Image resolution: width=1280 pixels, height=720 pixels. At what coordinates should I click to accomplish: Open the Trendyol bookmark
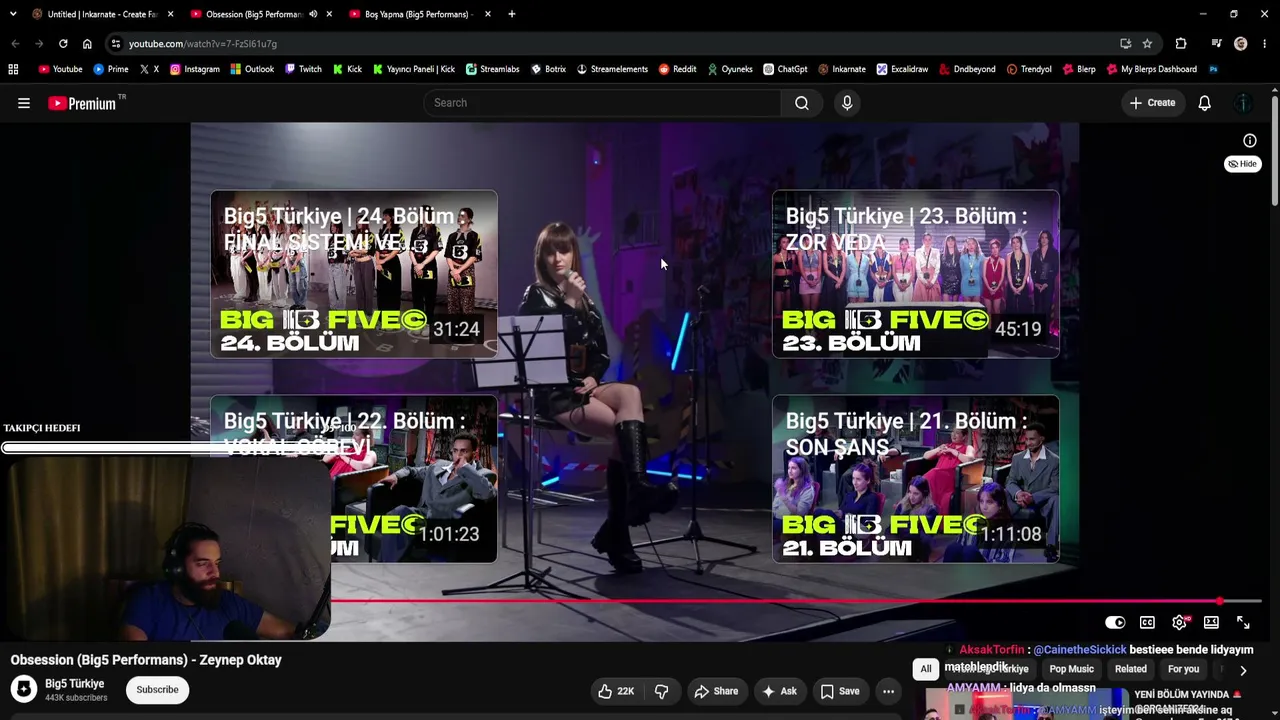1029,69
